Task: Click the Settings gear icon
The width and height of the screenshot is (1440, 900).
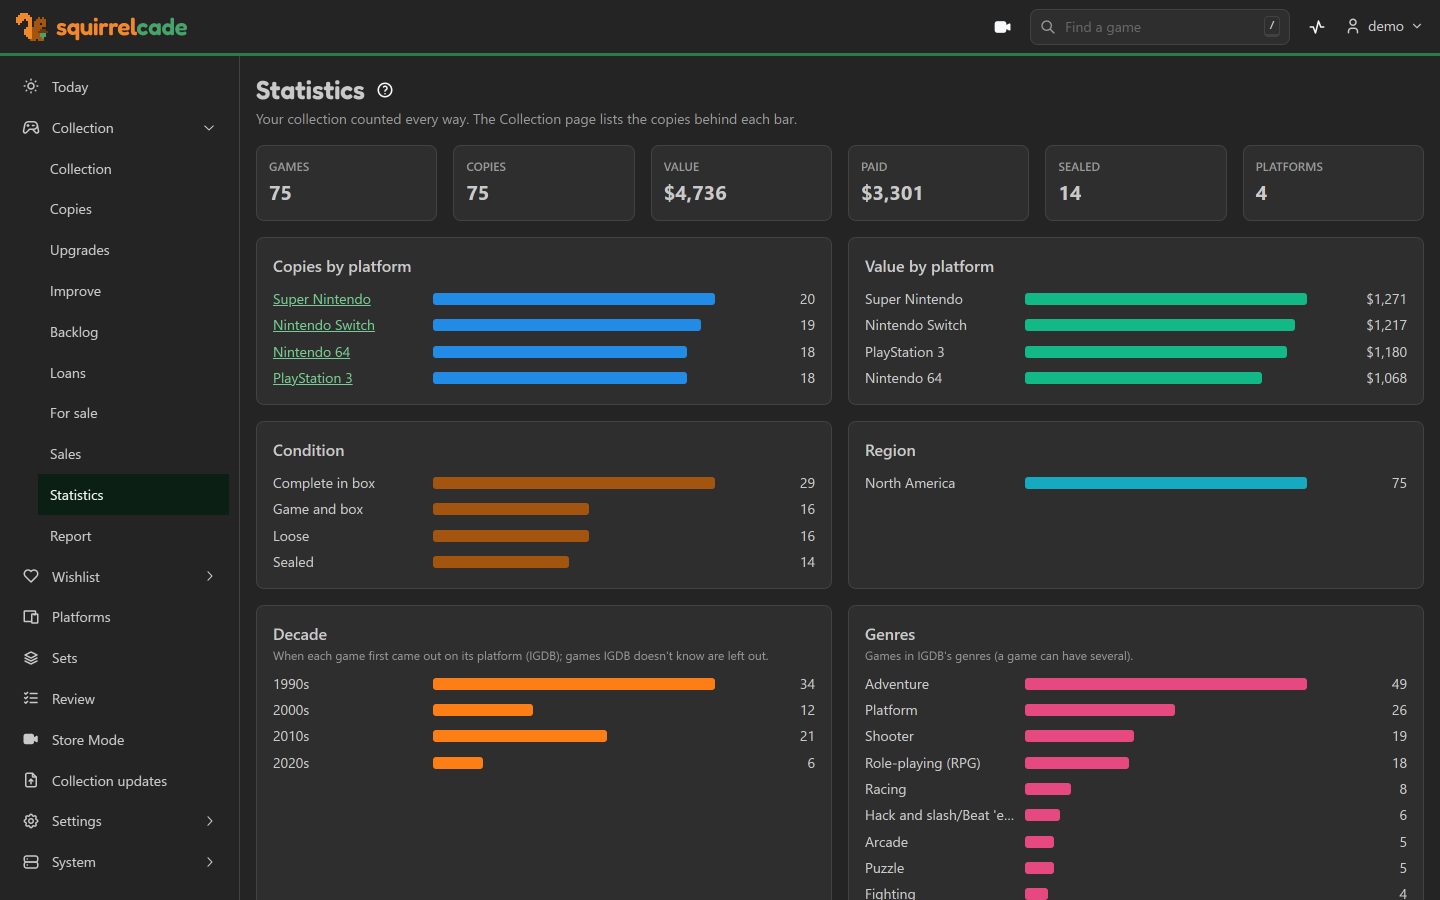Action: tap(31, 821)
